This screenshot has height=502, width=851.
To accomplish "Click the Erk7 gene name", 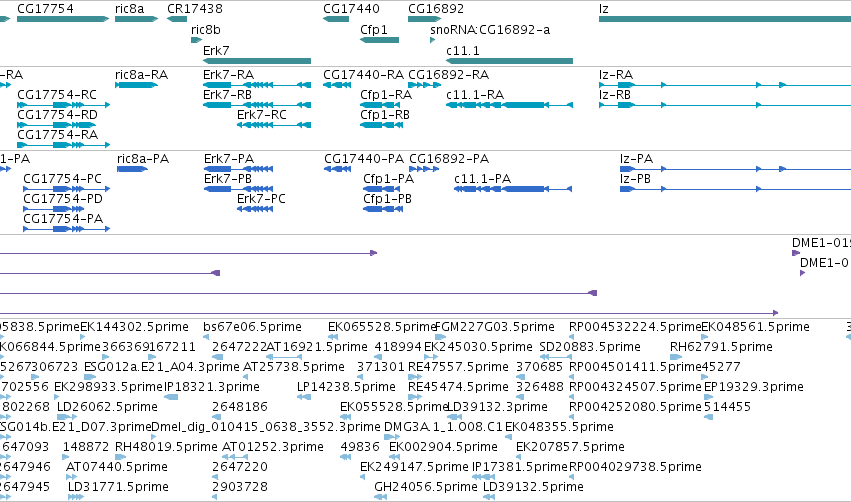I will 216,50.
